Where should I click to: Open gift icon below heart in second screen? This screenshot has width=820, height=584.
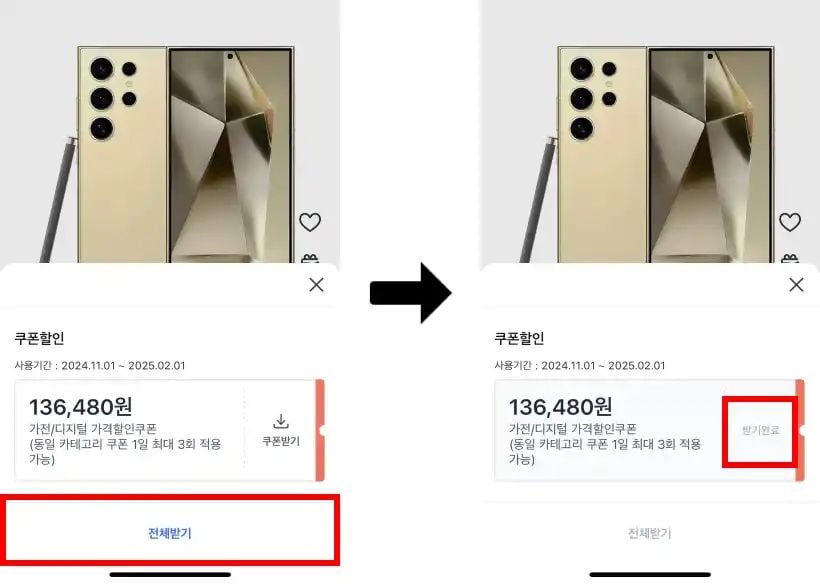[790, 258]
